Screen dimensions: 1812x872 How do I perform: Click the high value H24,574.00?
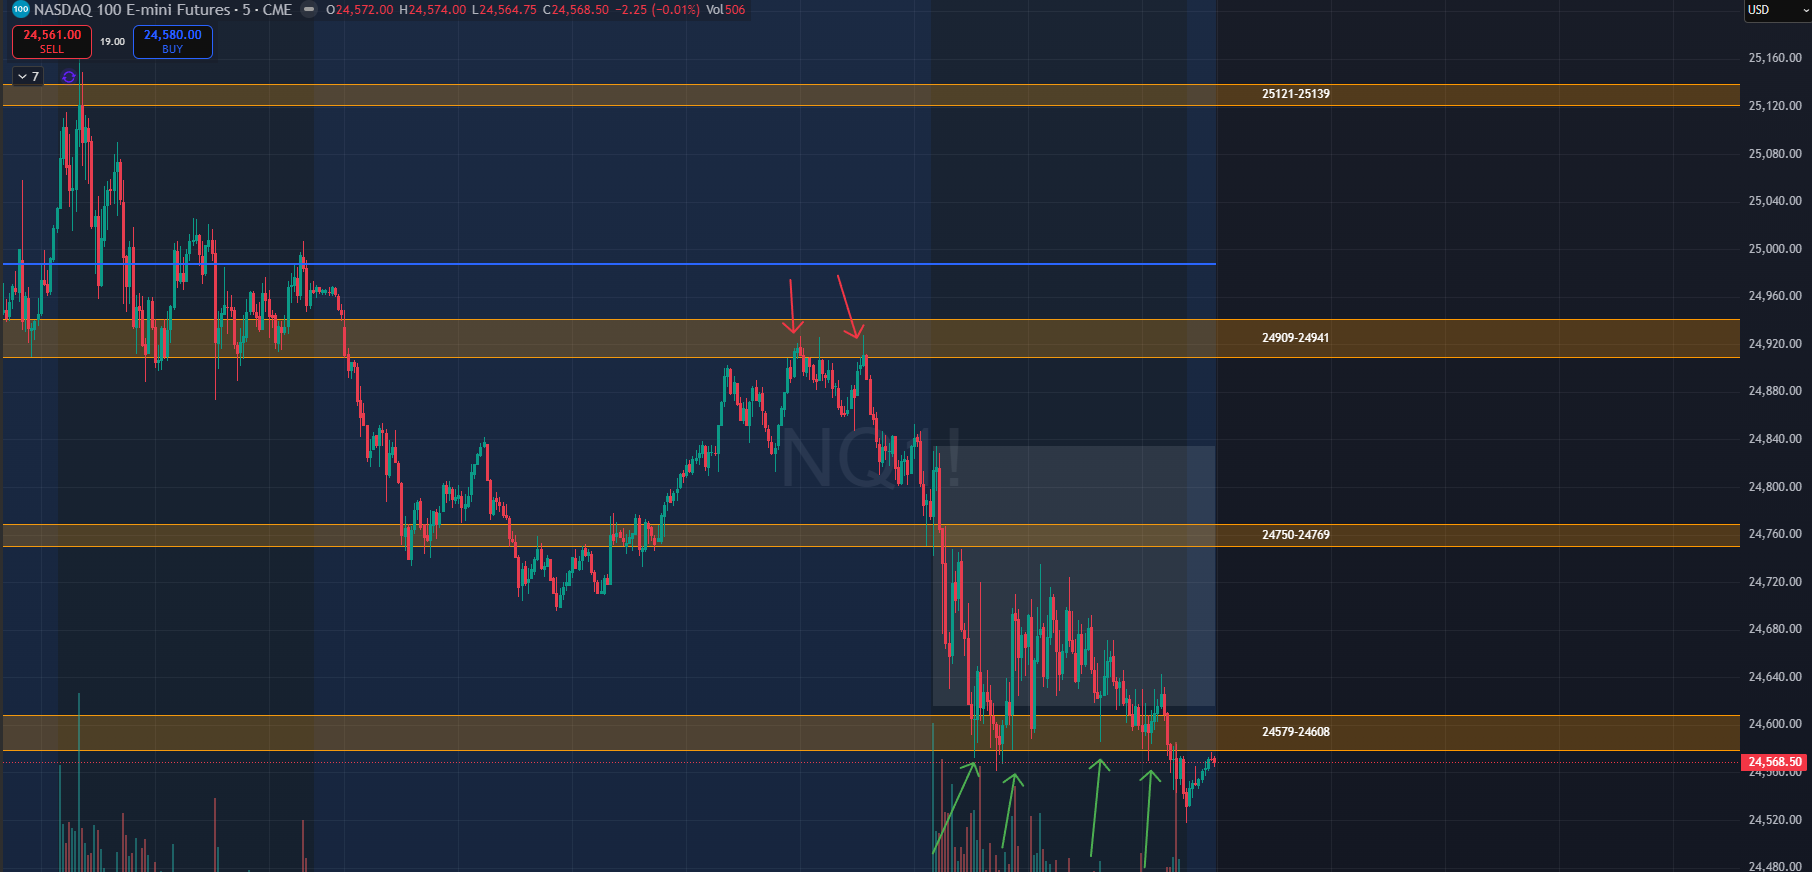point(432,10)
